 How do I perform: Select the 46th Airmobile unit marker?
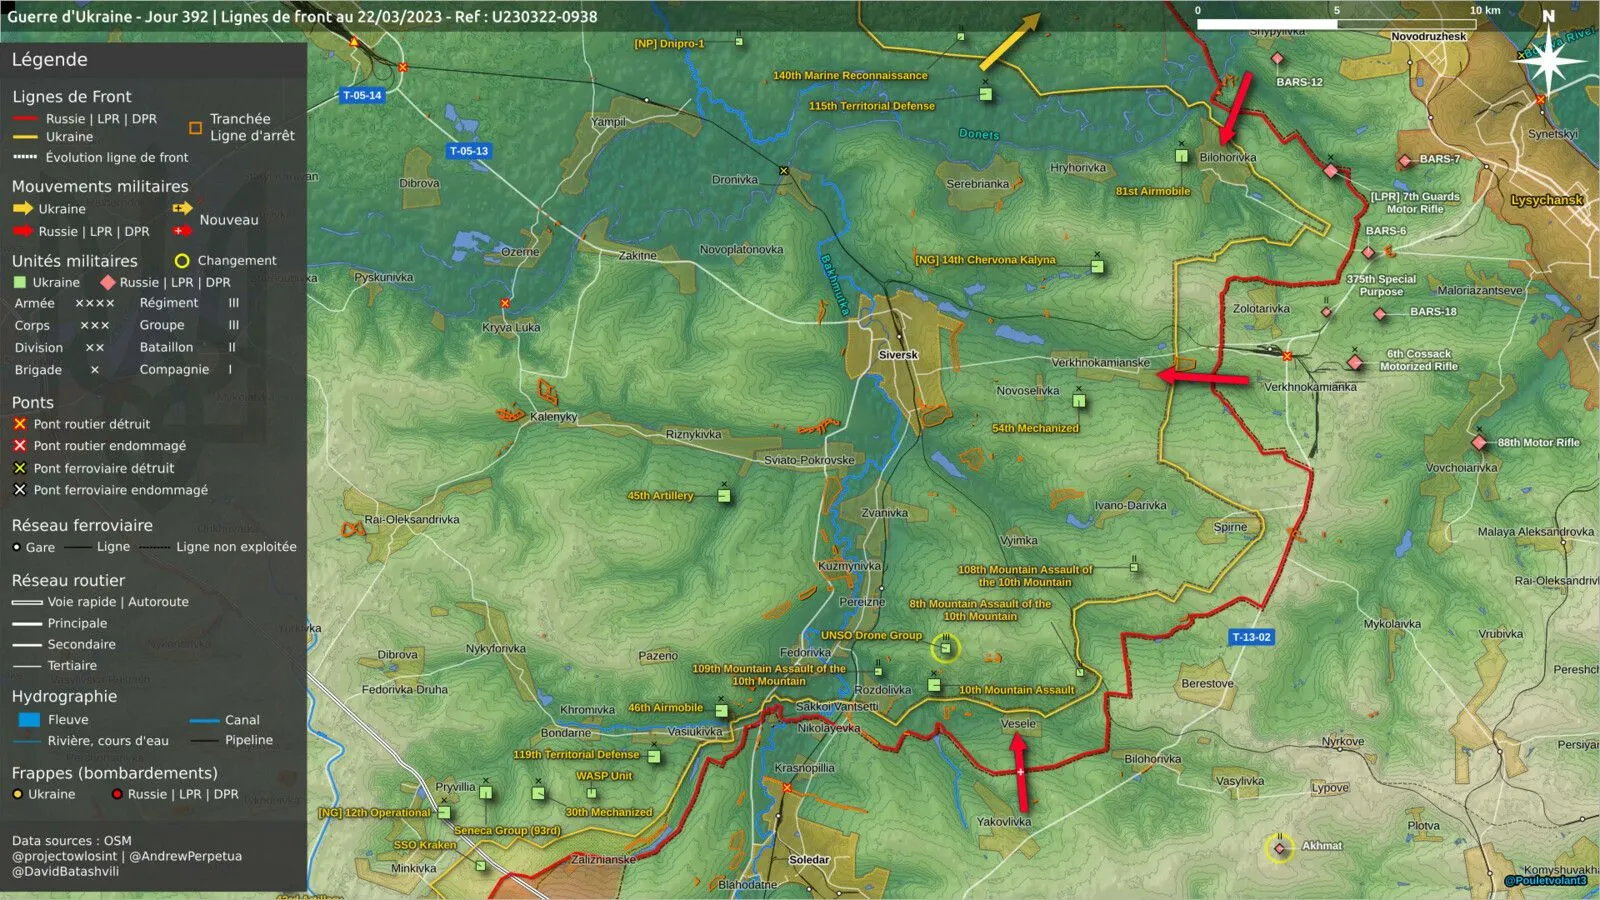(721, 711)
